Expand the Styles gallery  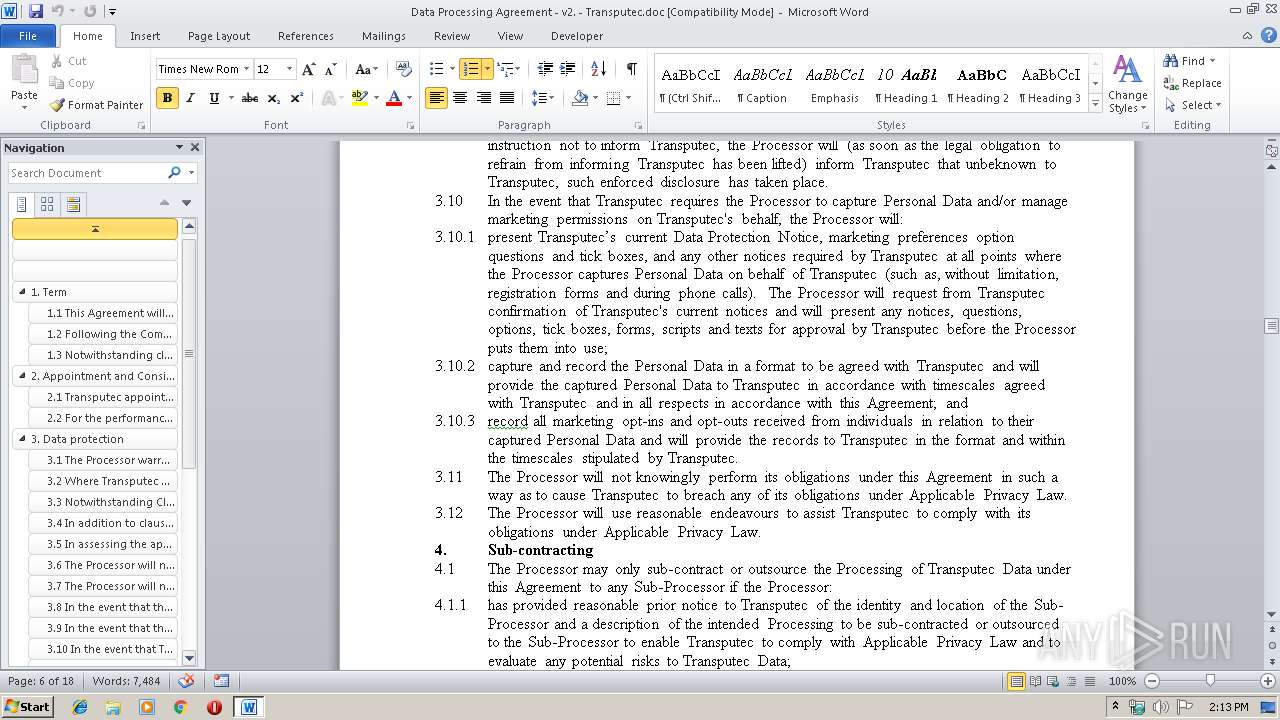(1095, 104)
